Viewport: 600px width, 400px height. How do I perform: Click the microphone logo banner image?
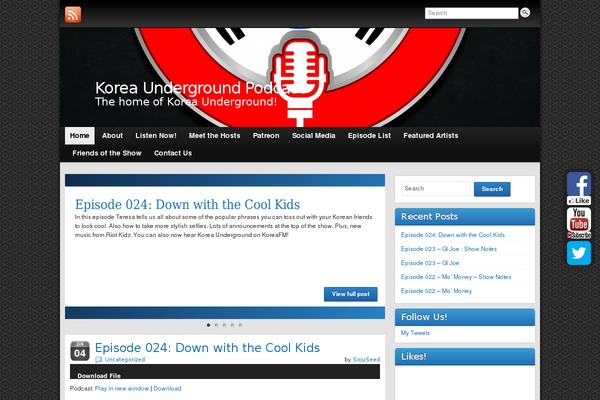pos(300,77)
